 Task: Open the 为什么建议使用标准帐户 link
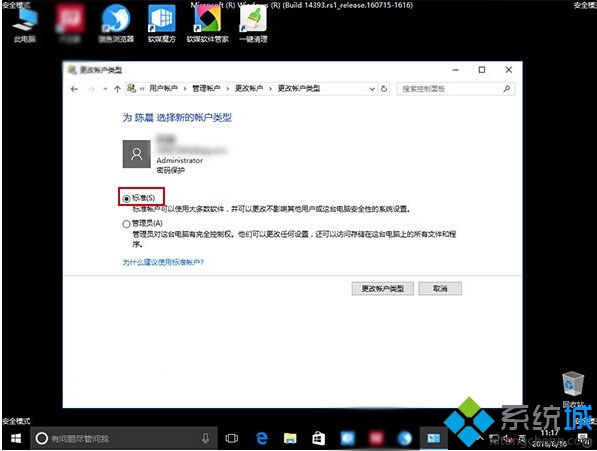click(x=163, y=262)
